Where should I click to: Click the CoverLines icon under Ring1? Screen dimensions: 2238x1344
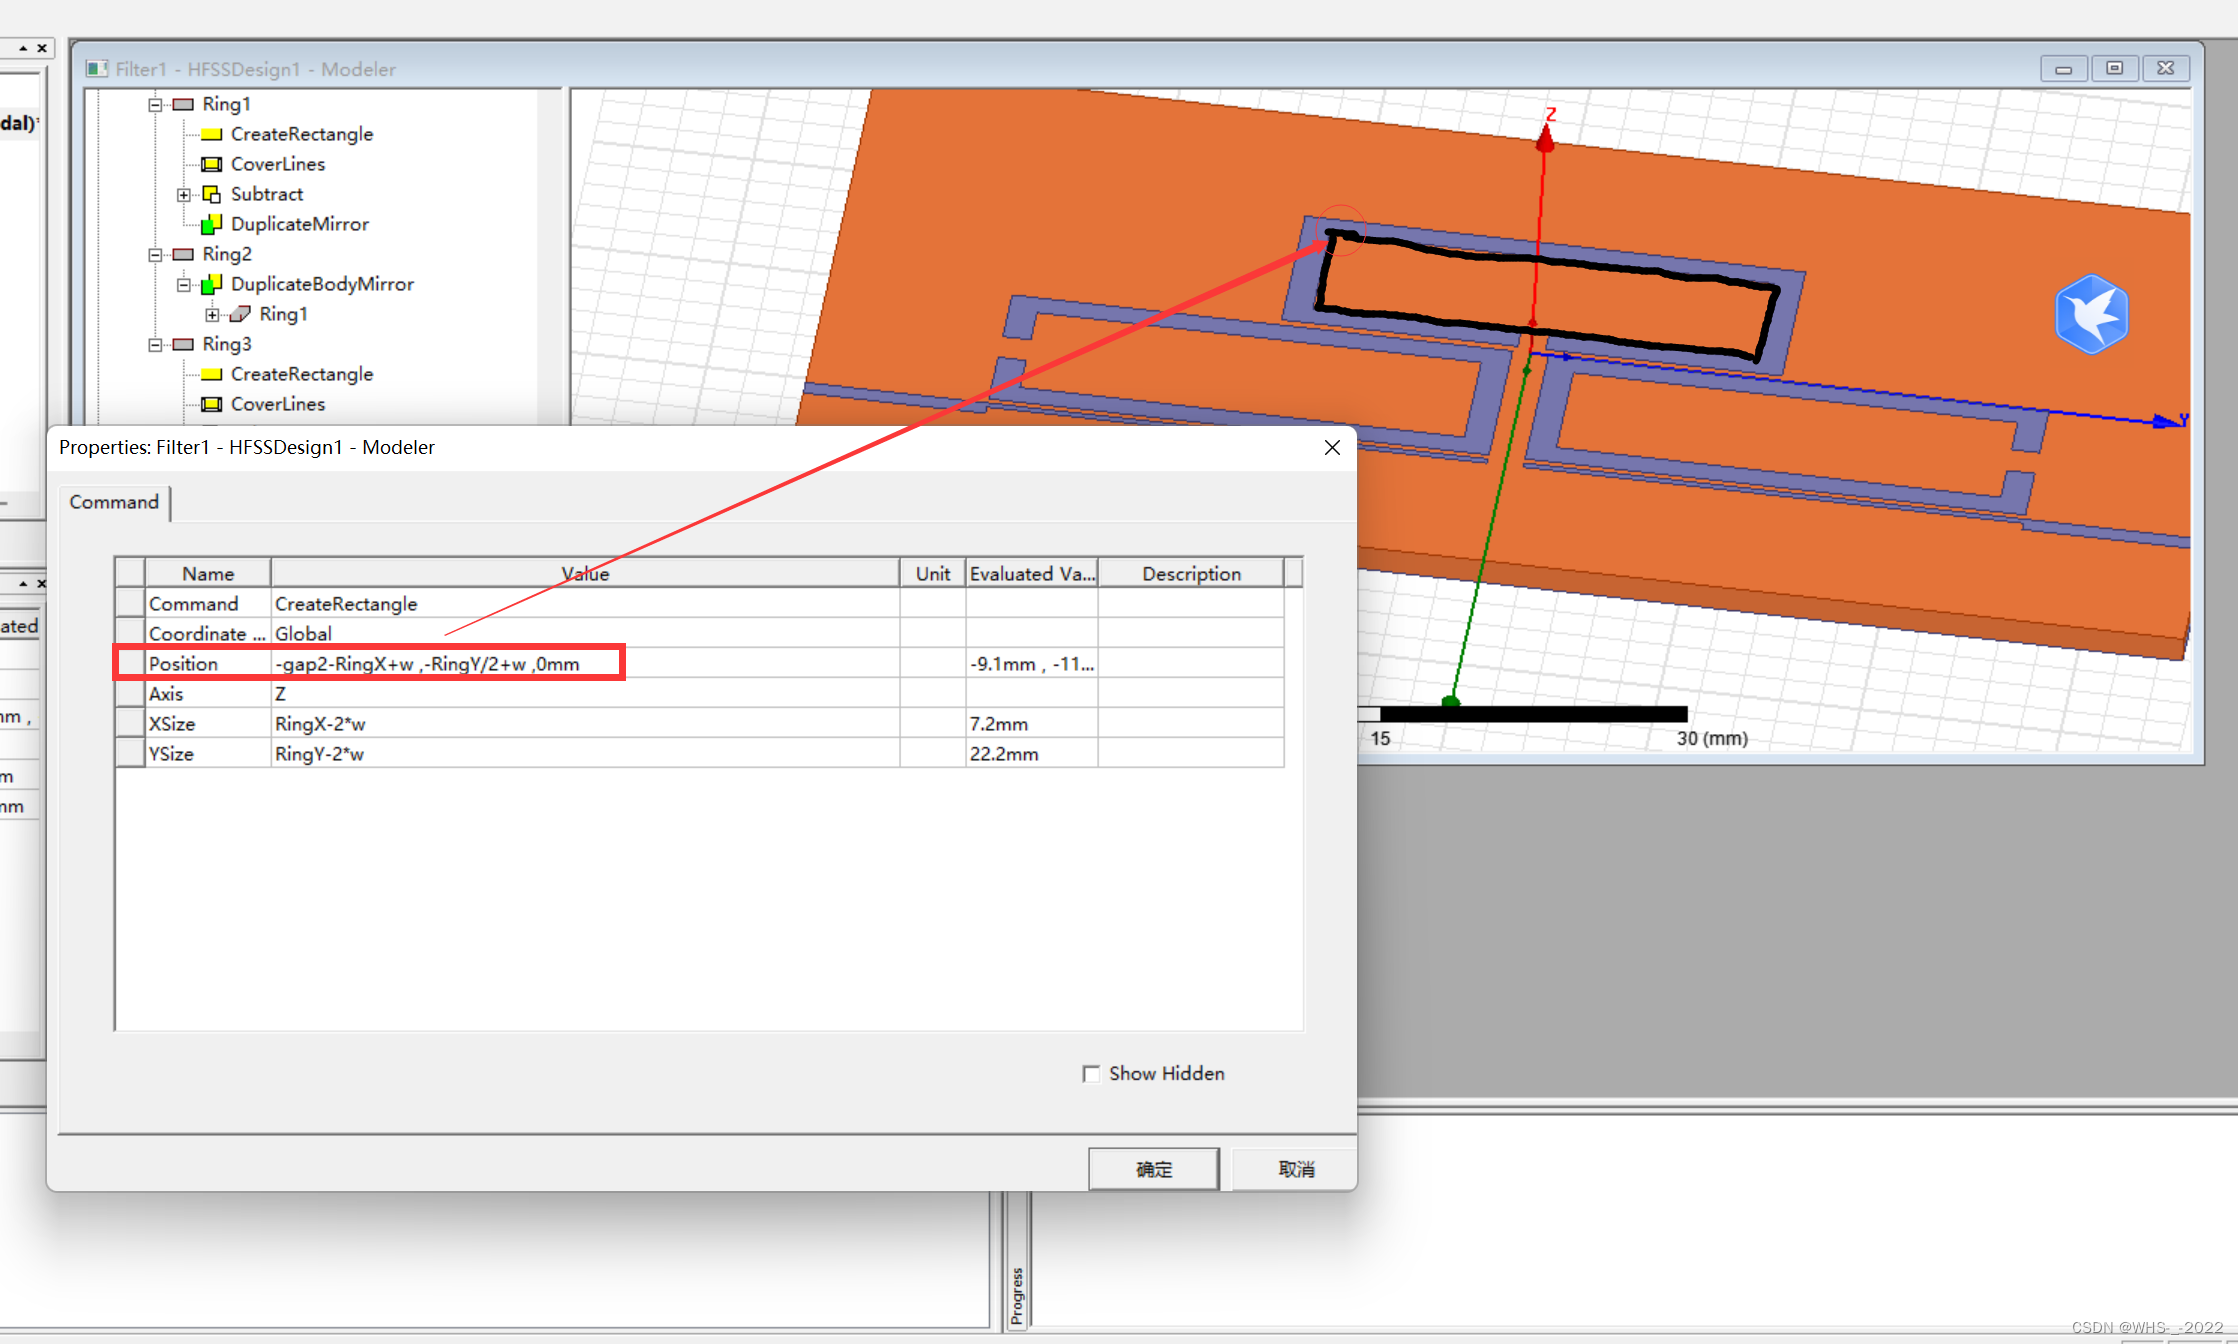[211, 164]
